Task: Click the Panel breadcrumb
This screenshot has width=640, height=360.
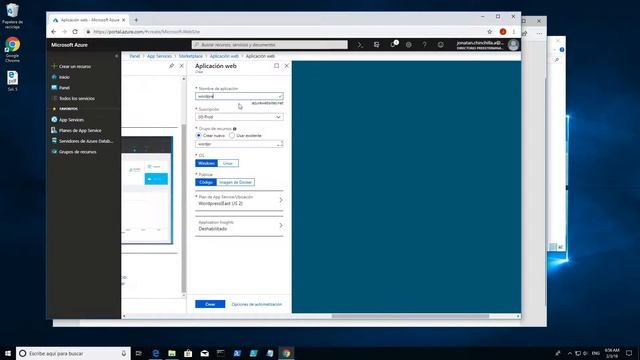Action: pyautogui.click(x=135, y=56)
